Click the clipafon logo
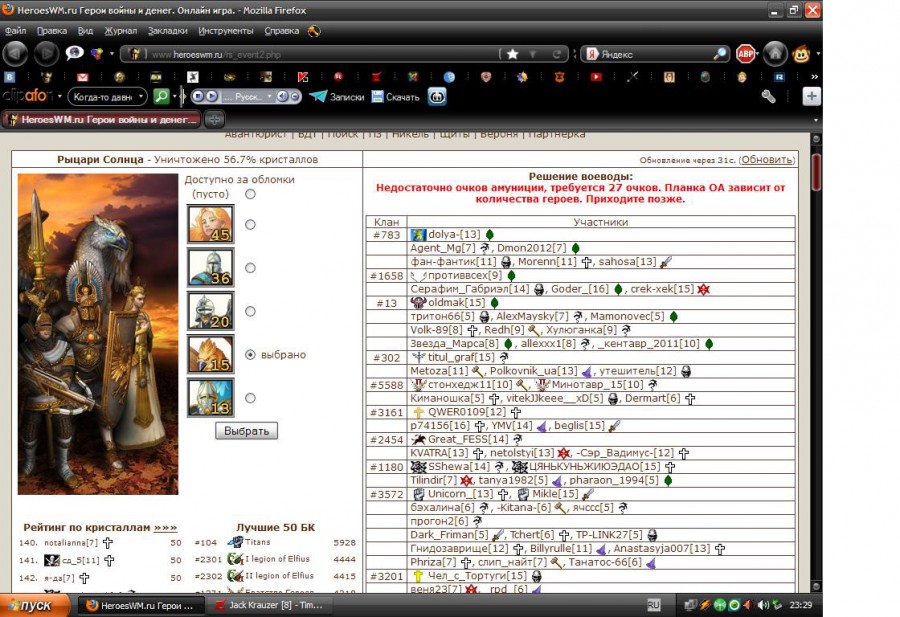This screenshot has height=617, width=900. [x=27, y=96]
